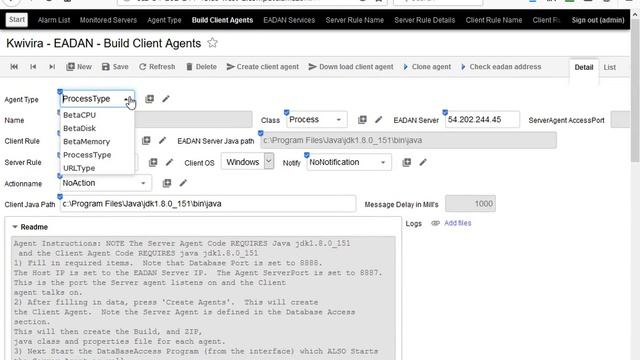Add new entry next to Agent Type
Screen dimensions: 640x360
pyautogui.click(x=149, y=99)
